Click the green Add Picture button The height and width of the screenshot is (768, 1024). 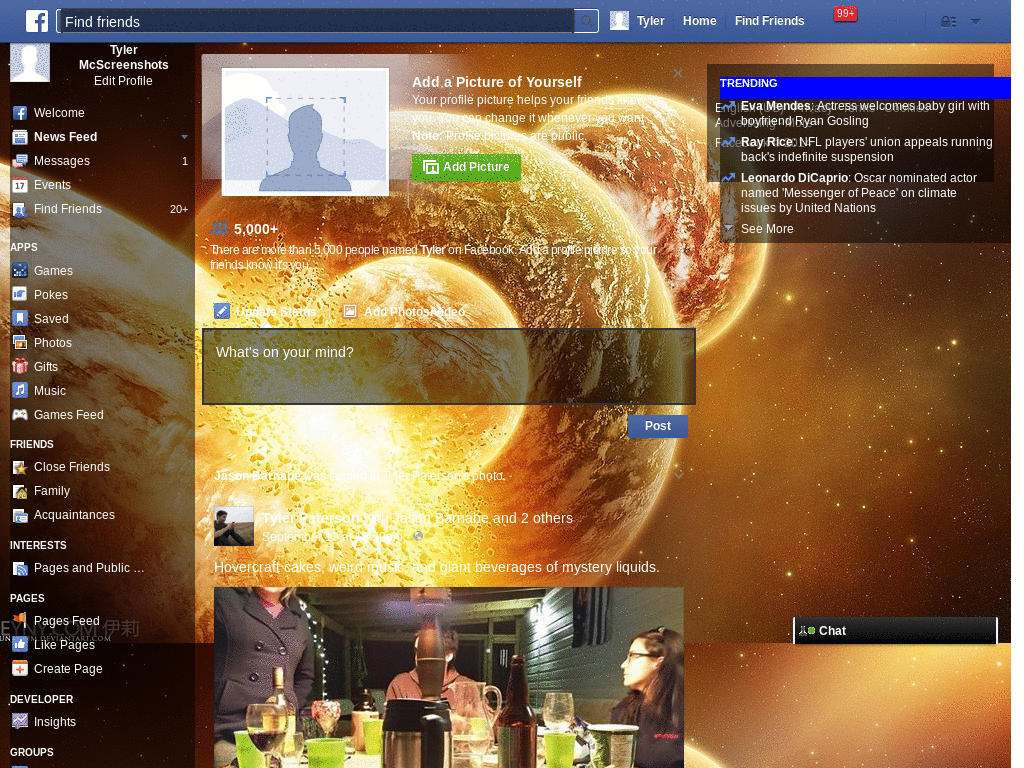pyautogui.click(x=466, y=167)
